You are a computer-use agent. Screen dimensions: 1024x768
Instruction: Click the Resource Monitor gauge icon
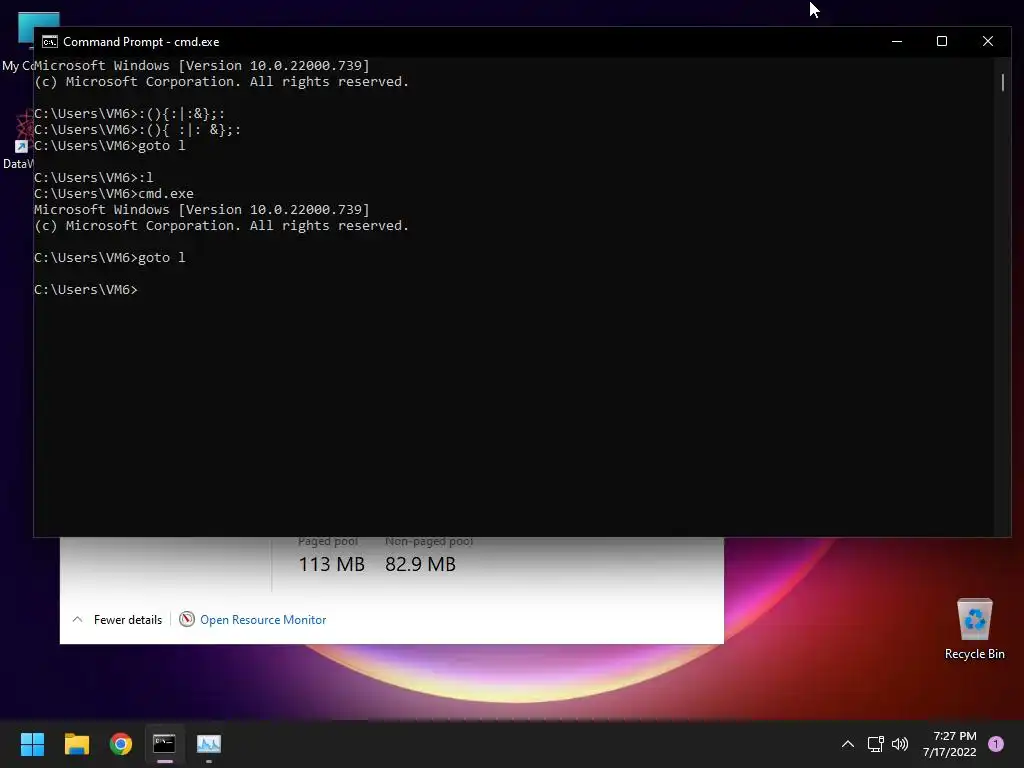pyautogui.click(x=187, y=619)
